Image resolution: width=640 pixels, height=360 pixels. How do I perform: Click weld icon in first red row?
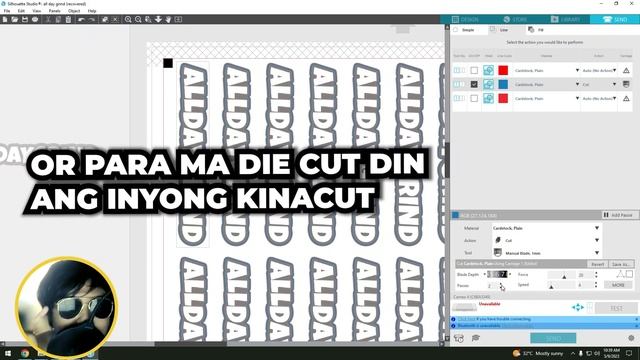pos(488,70)
